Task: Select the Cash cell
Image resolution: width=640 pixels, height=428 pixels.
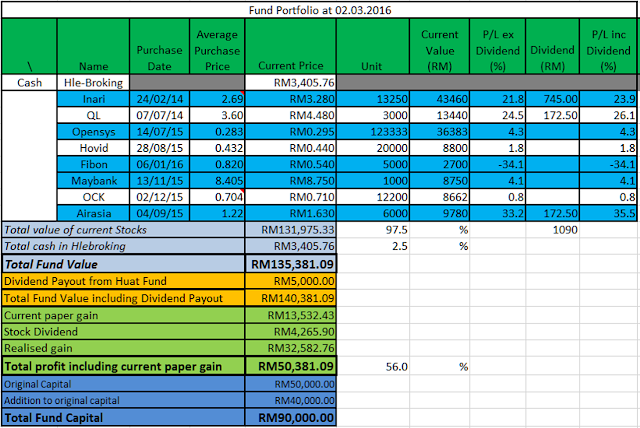Action: point(29,82)
